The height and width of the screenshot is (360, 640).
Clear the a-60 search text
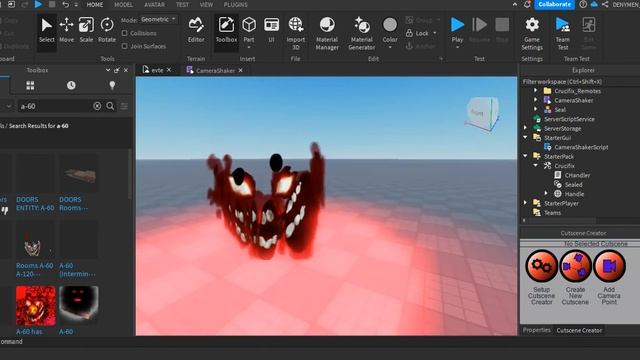click(x=97, y=106)
